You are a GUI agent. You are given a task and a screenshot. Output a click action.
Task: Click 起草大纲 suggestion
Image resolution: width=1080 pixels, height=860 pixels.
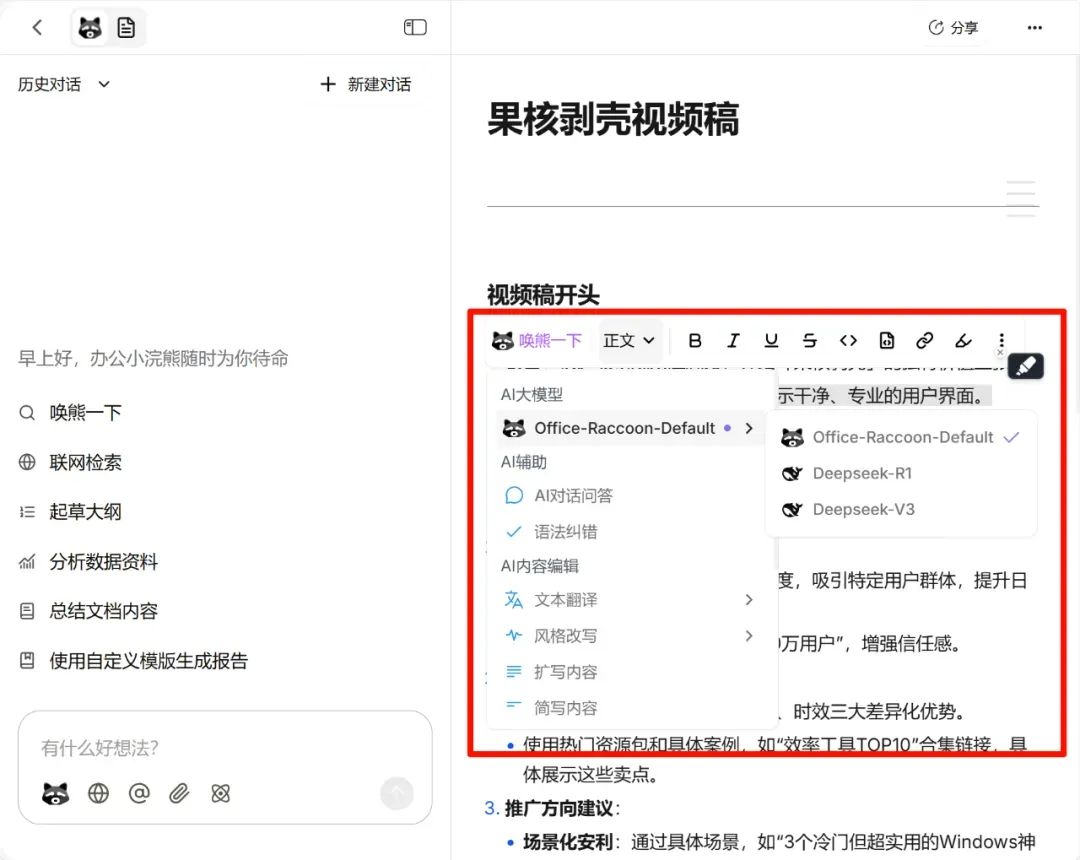click(70, 512)
